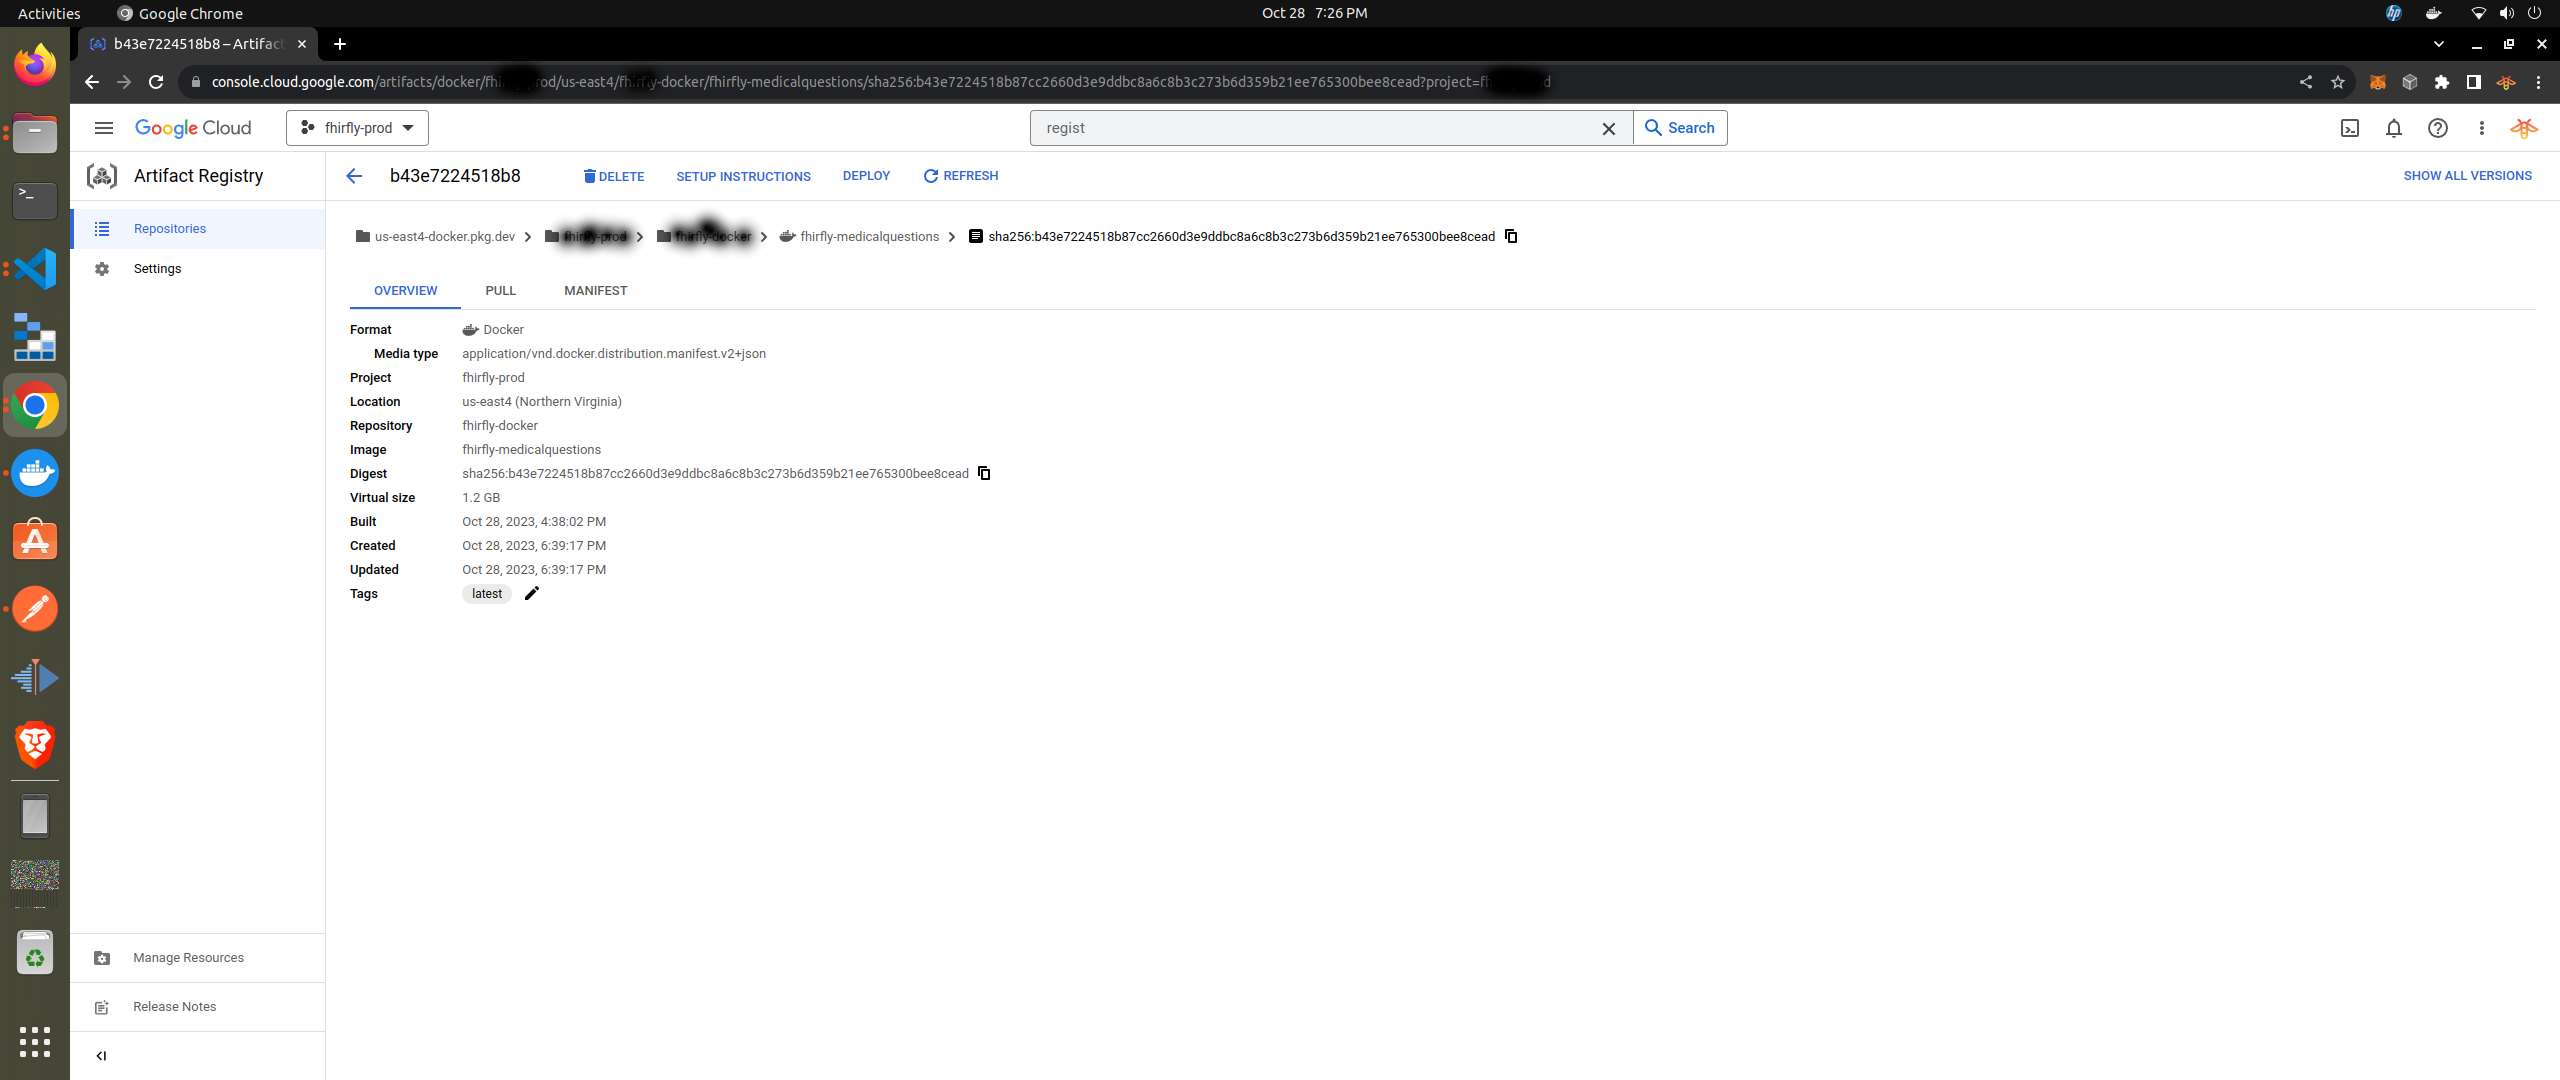
Task: Open the three-dot more options menu in the header
Action: [x=2481, y=128]
